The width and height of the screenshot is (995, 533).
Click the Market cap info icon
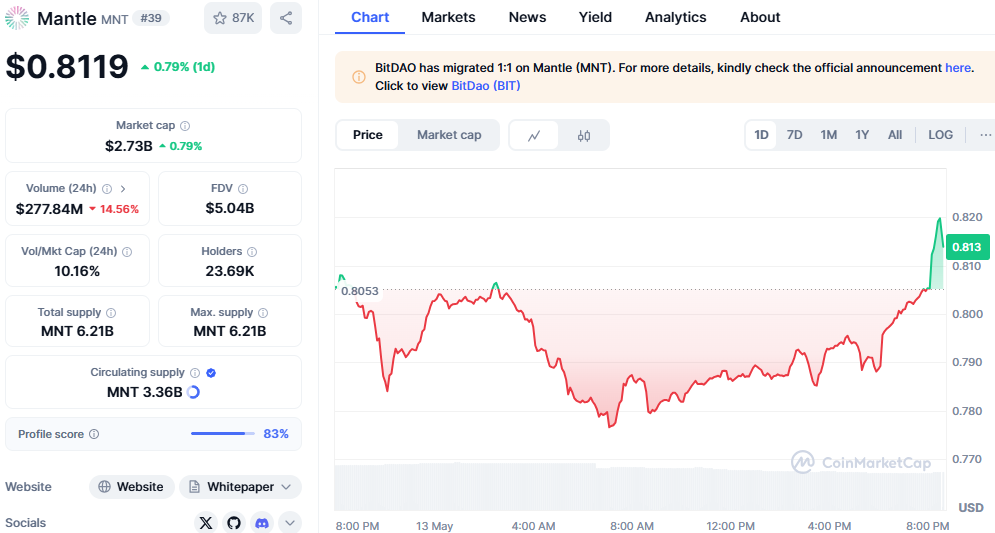[185, 126]
